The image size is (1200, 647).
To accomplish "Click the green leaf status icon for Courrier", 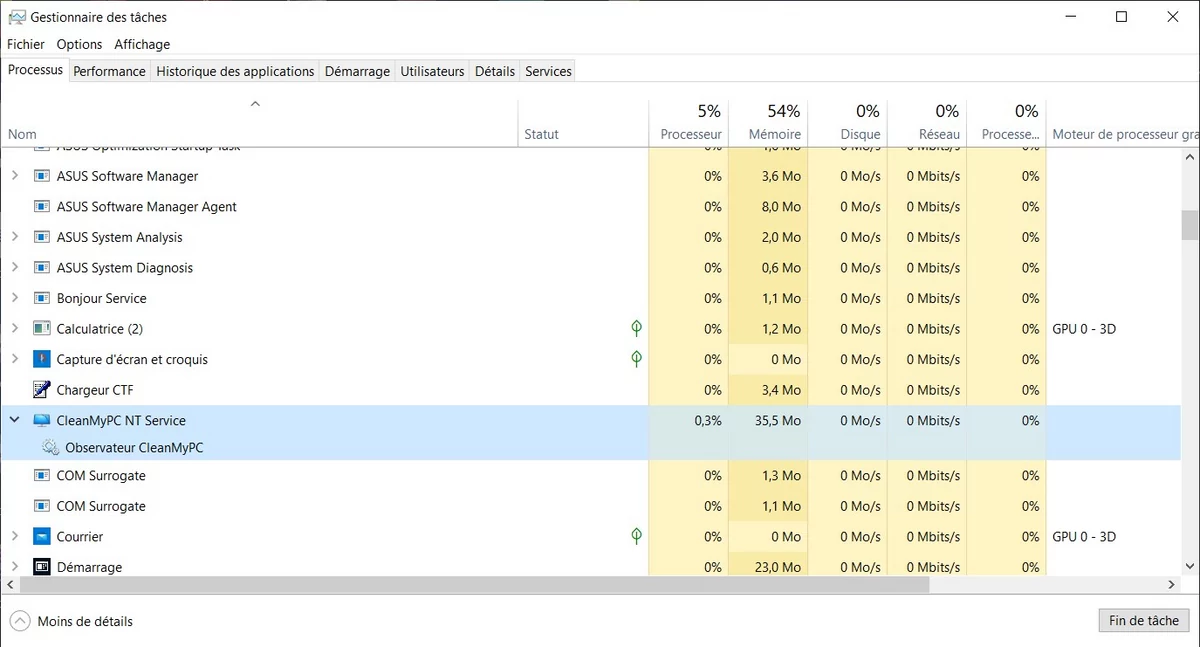I will coord(636,536).
